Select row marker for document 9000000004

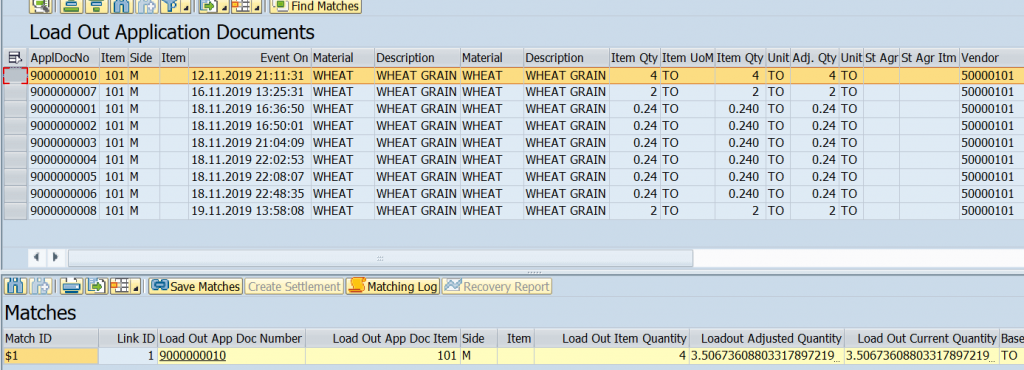tap(15, 160)
